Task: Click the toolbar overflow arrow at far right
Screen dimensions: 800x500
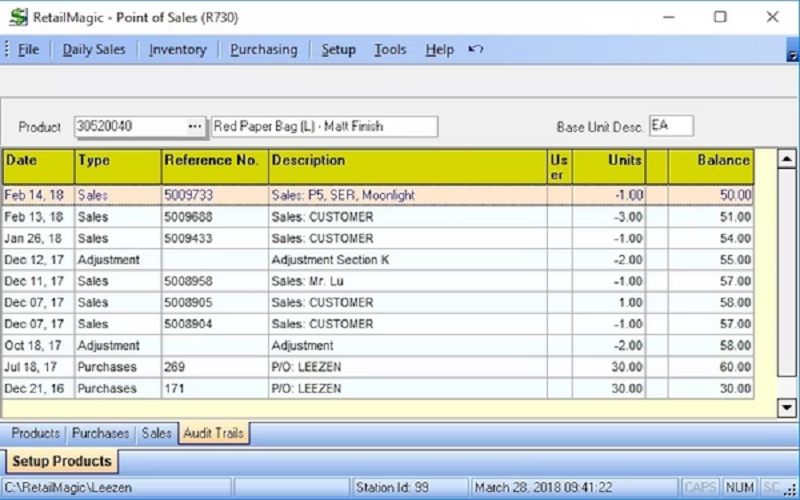Action: [792, 56]
